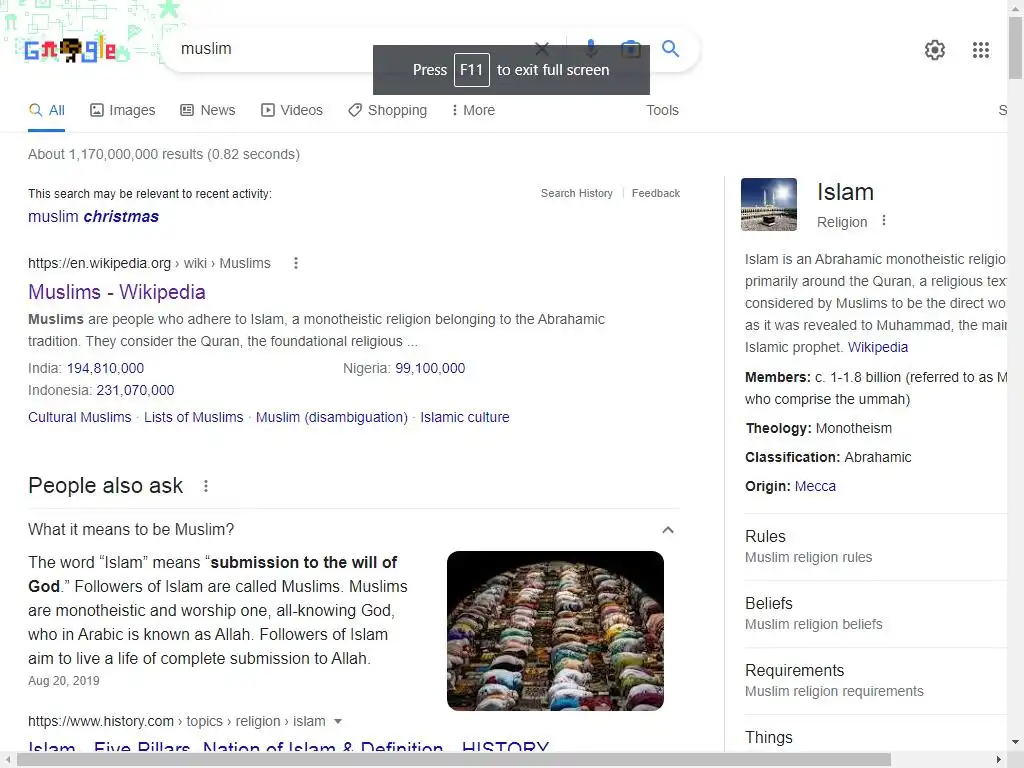
Task: Open the Cultural Muslims sitelink
Action: (x=80, y=417)
